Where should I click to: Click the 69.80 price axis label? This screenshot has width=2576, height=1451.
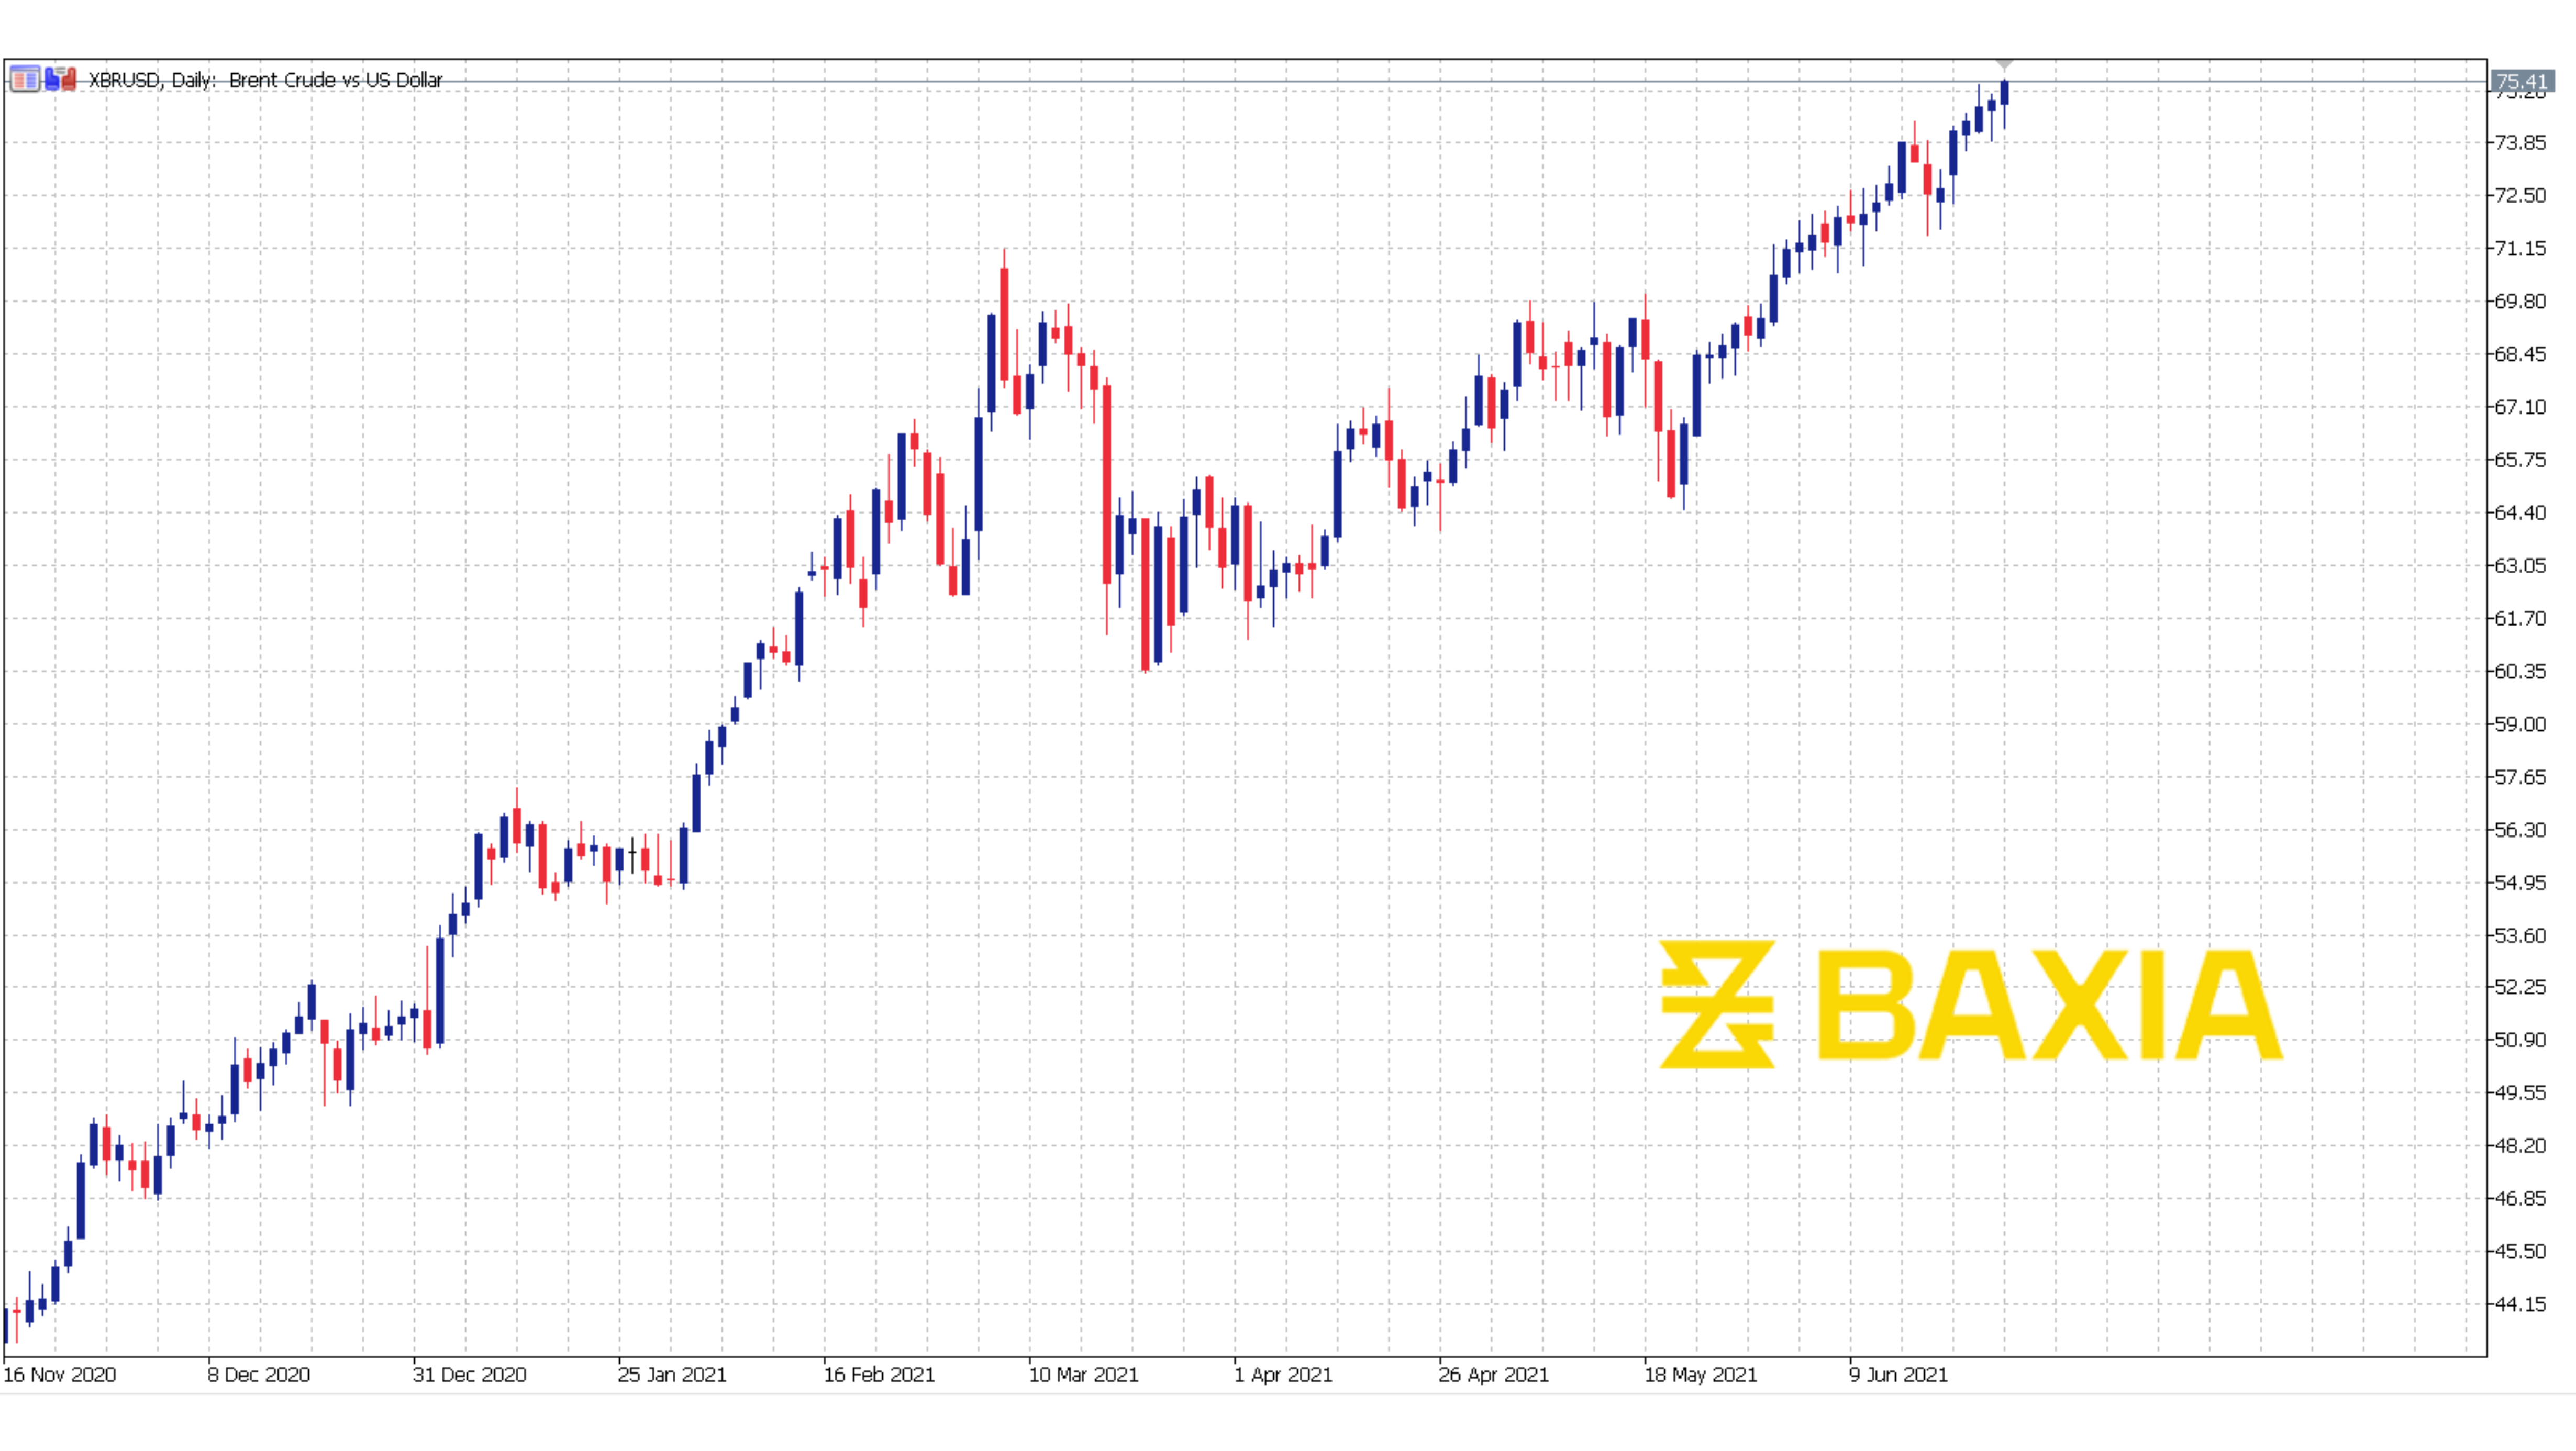[2520, 301]
